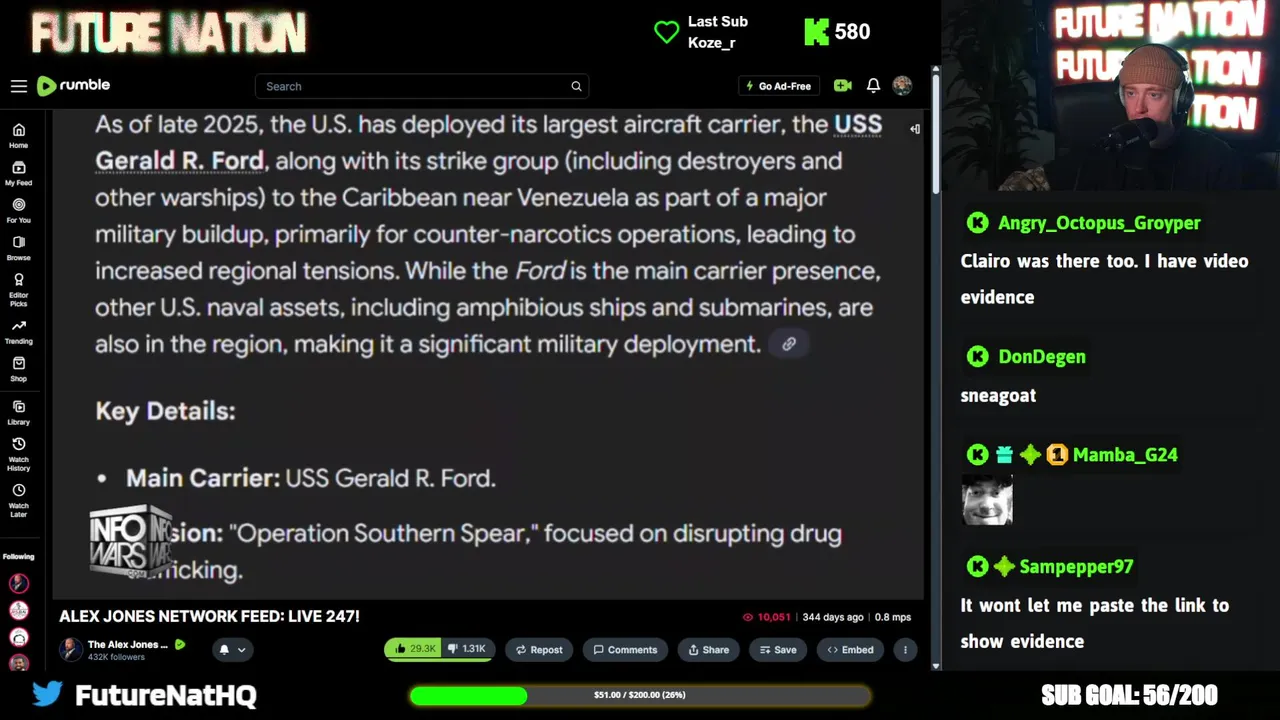The width and height of the screenshot is (1280, 720).
Task: Click Sampepper97 username in chat
Action: (1076, 567)
